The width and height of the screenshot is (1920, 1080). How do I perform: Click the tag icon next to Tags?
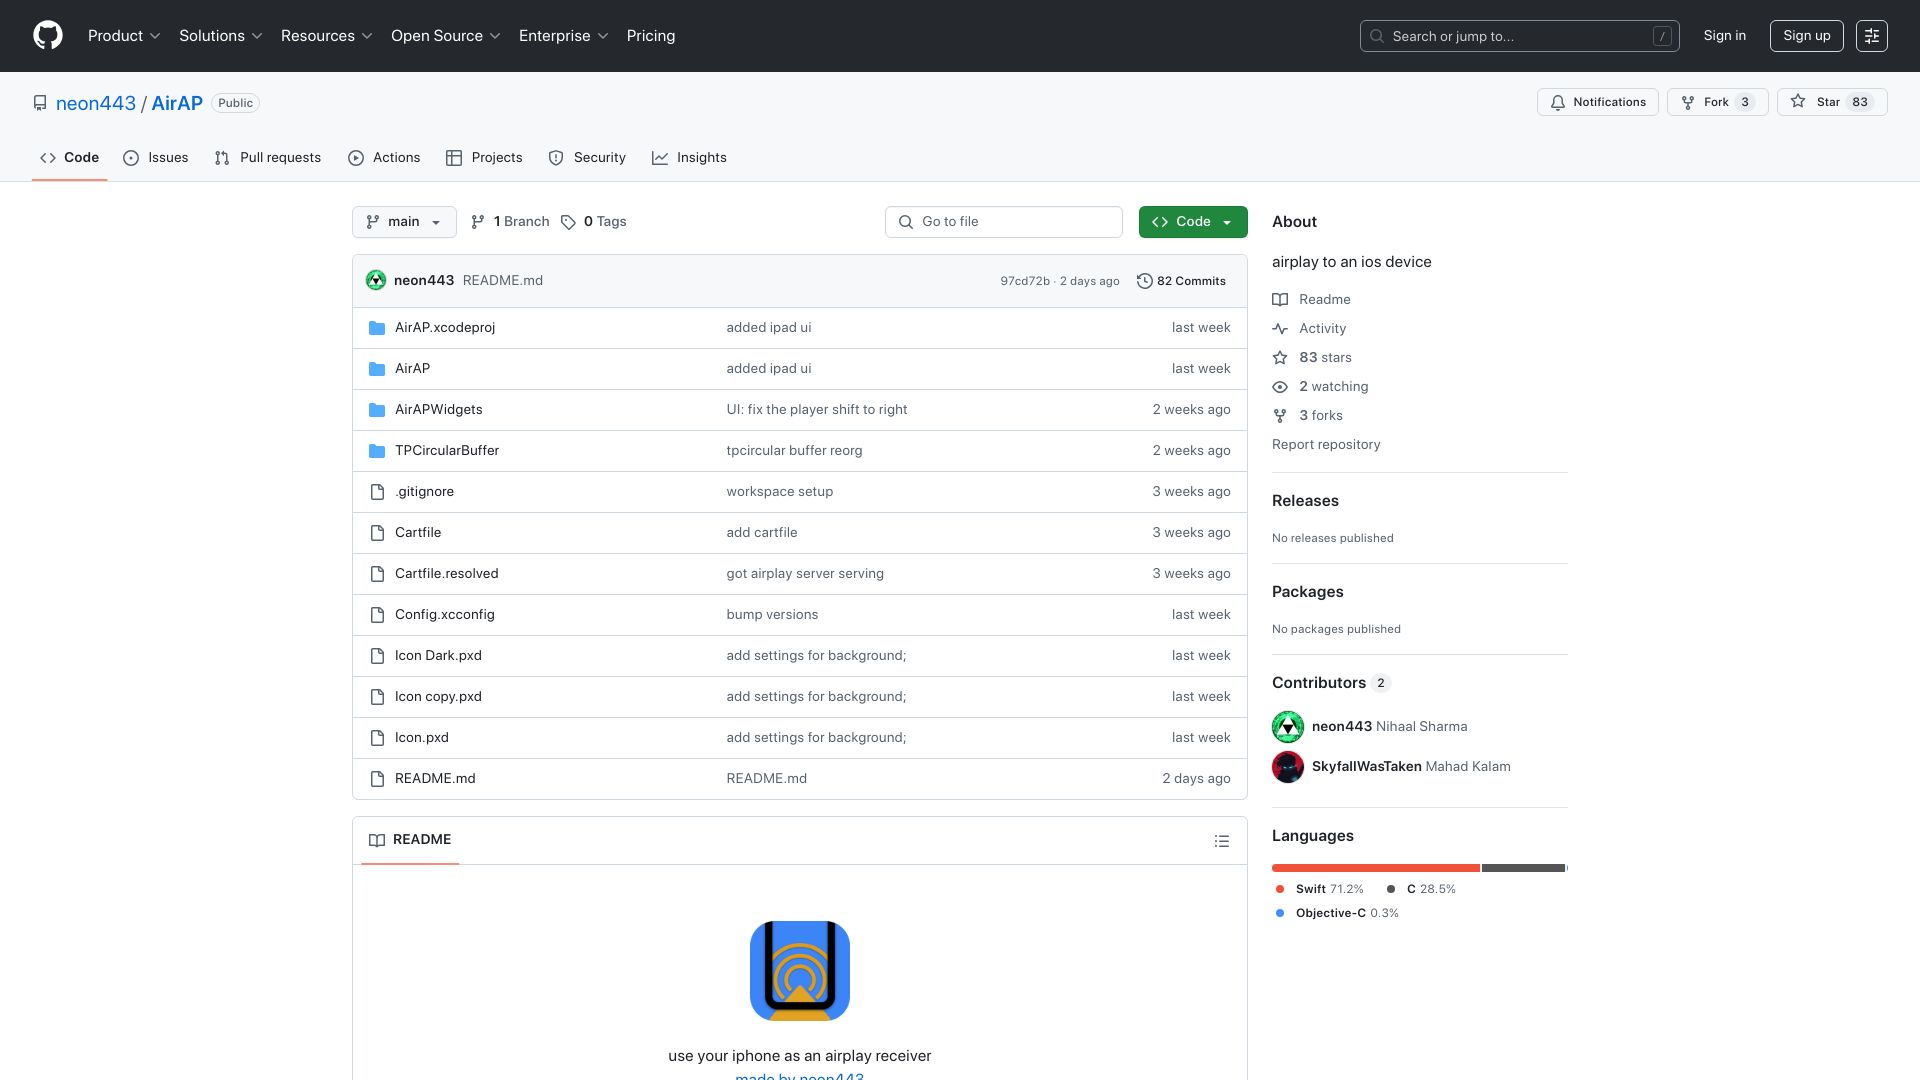[568, 222]
